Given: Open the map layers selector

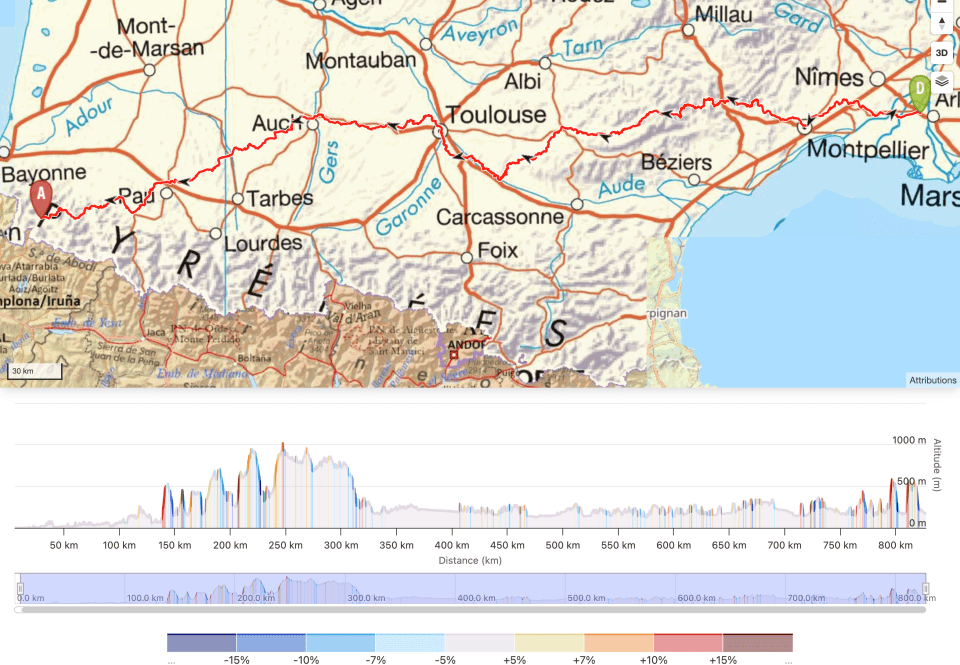Looking at the screenshot, I should [x=941, y=82].
